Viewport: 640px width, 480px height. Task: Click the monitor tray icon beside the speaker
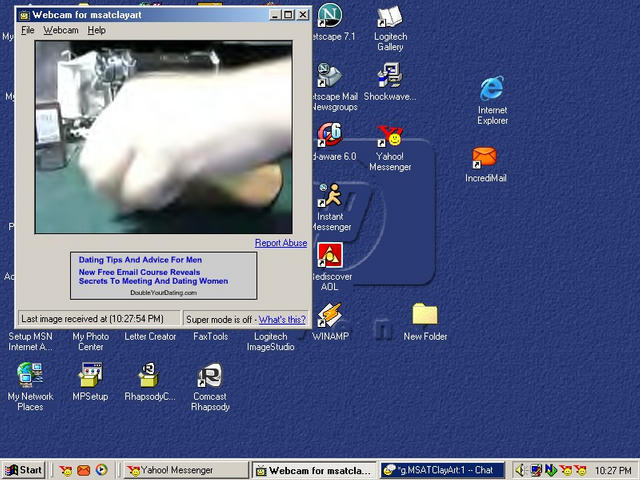pyautogui.click(x=536, y=470)
